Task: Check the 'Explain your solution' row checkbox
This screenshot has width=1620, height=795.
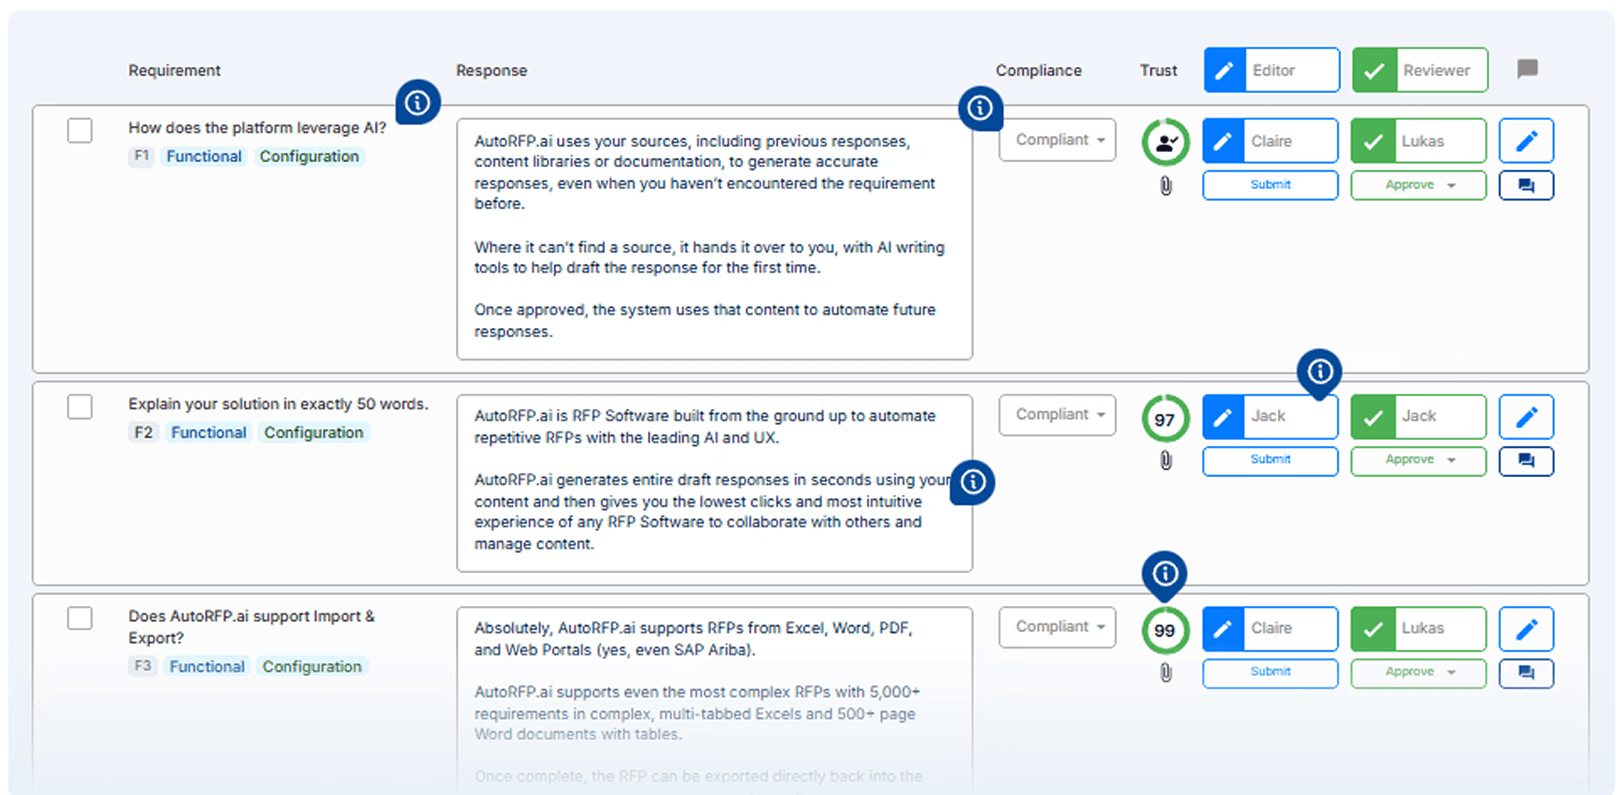Action: click(x=80, y=406)
